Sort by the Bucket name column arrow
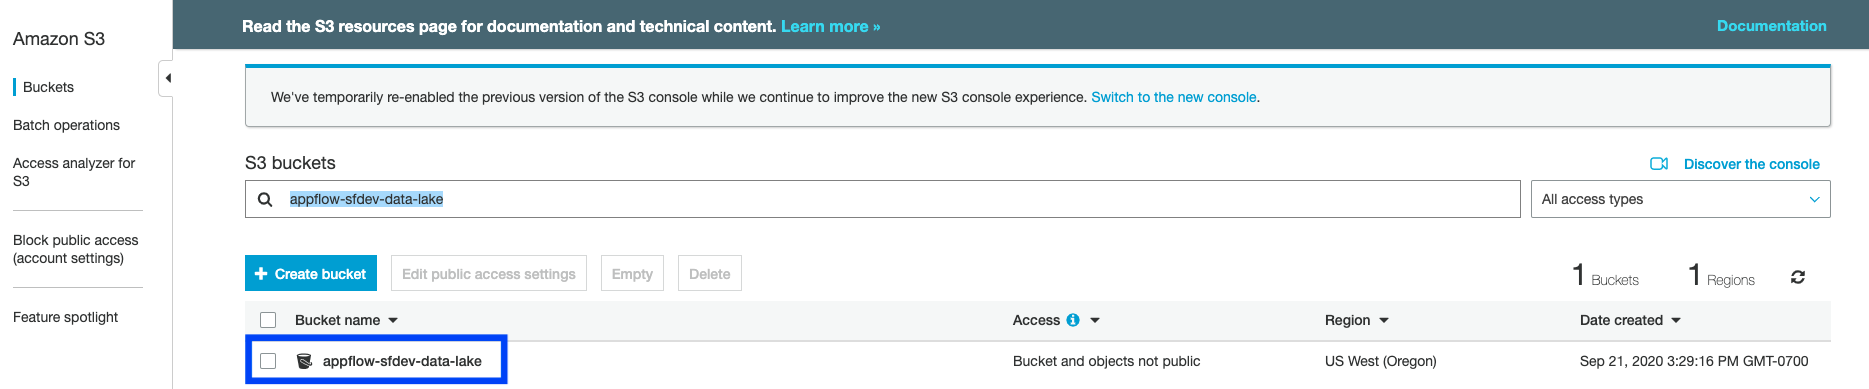Screen dimensions: 1869x389 click(x=393, y=320)
